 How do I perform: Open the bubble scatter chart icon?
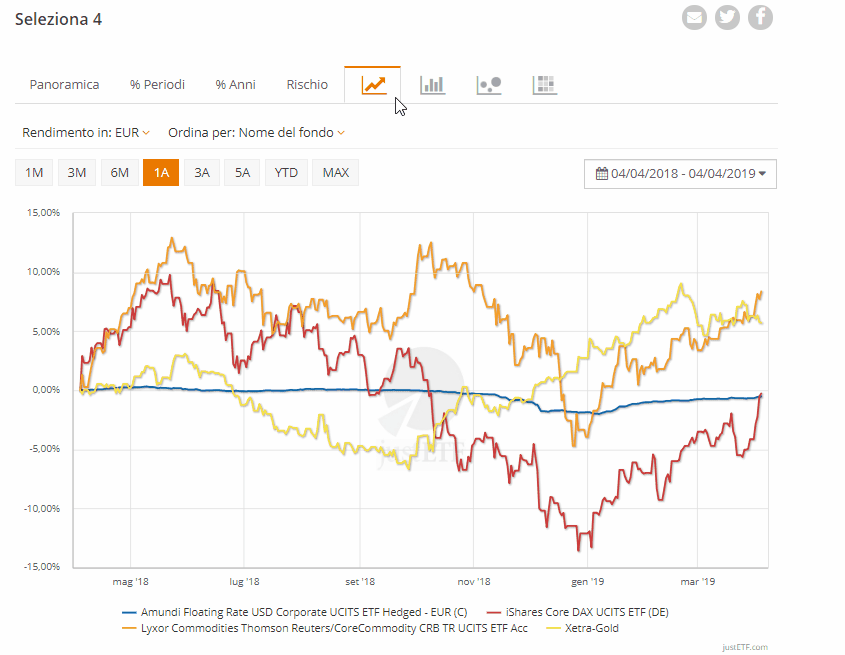(x=489, y=85)
